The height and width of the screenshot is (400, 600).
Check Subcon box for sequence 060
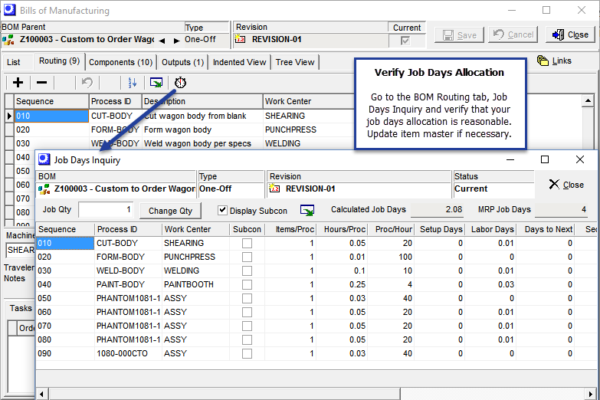coord(247,312)
